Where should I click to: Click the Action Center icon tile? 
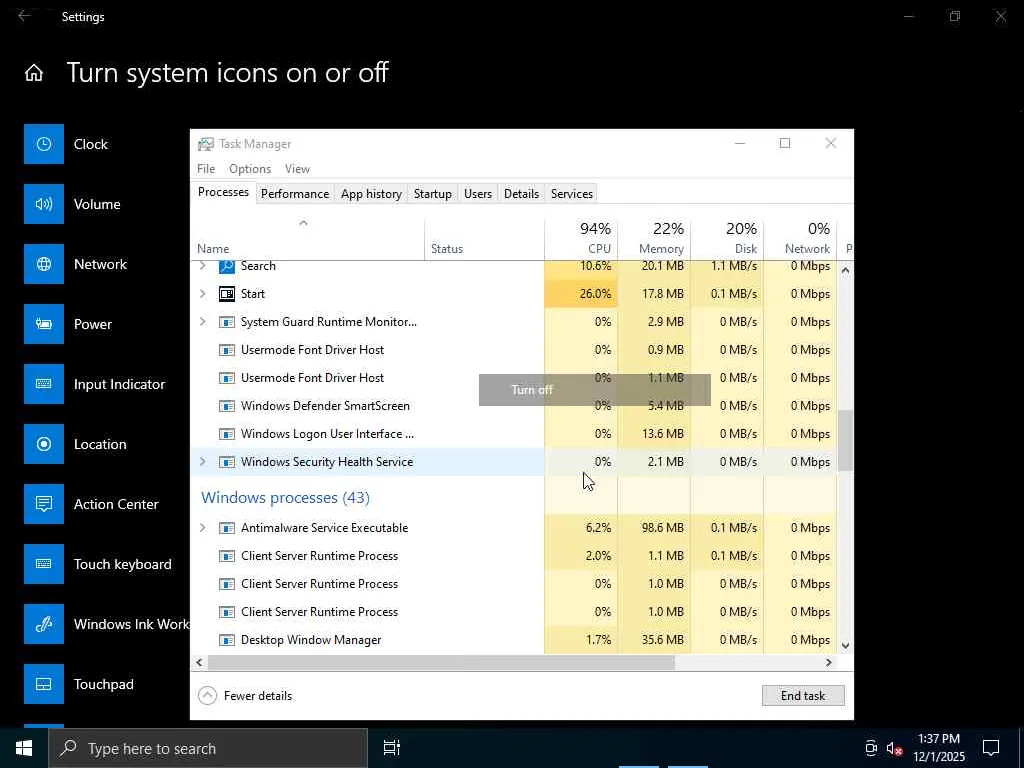tap(44, 504)
